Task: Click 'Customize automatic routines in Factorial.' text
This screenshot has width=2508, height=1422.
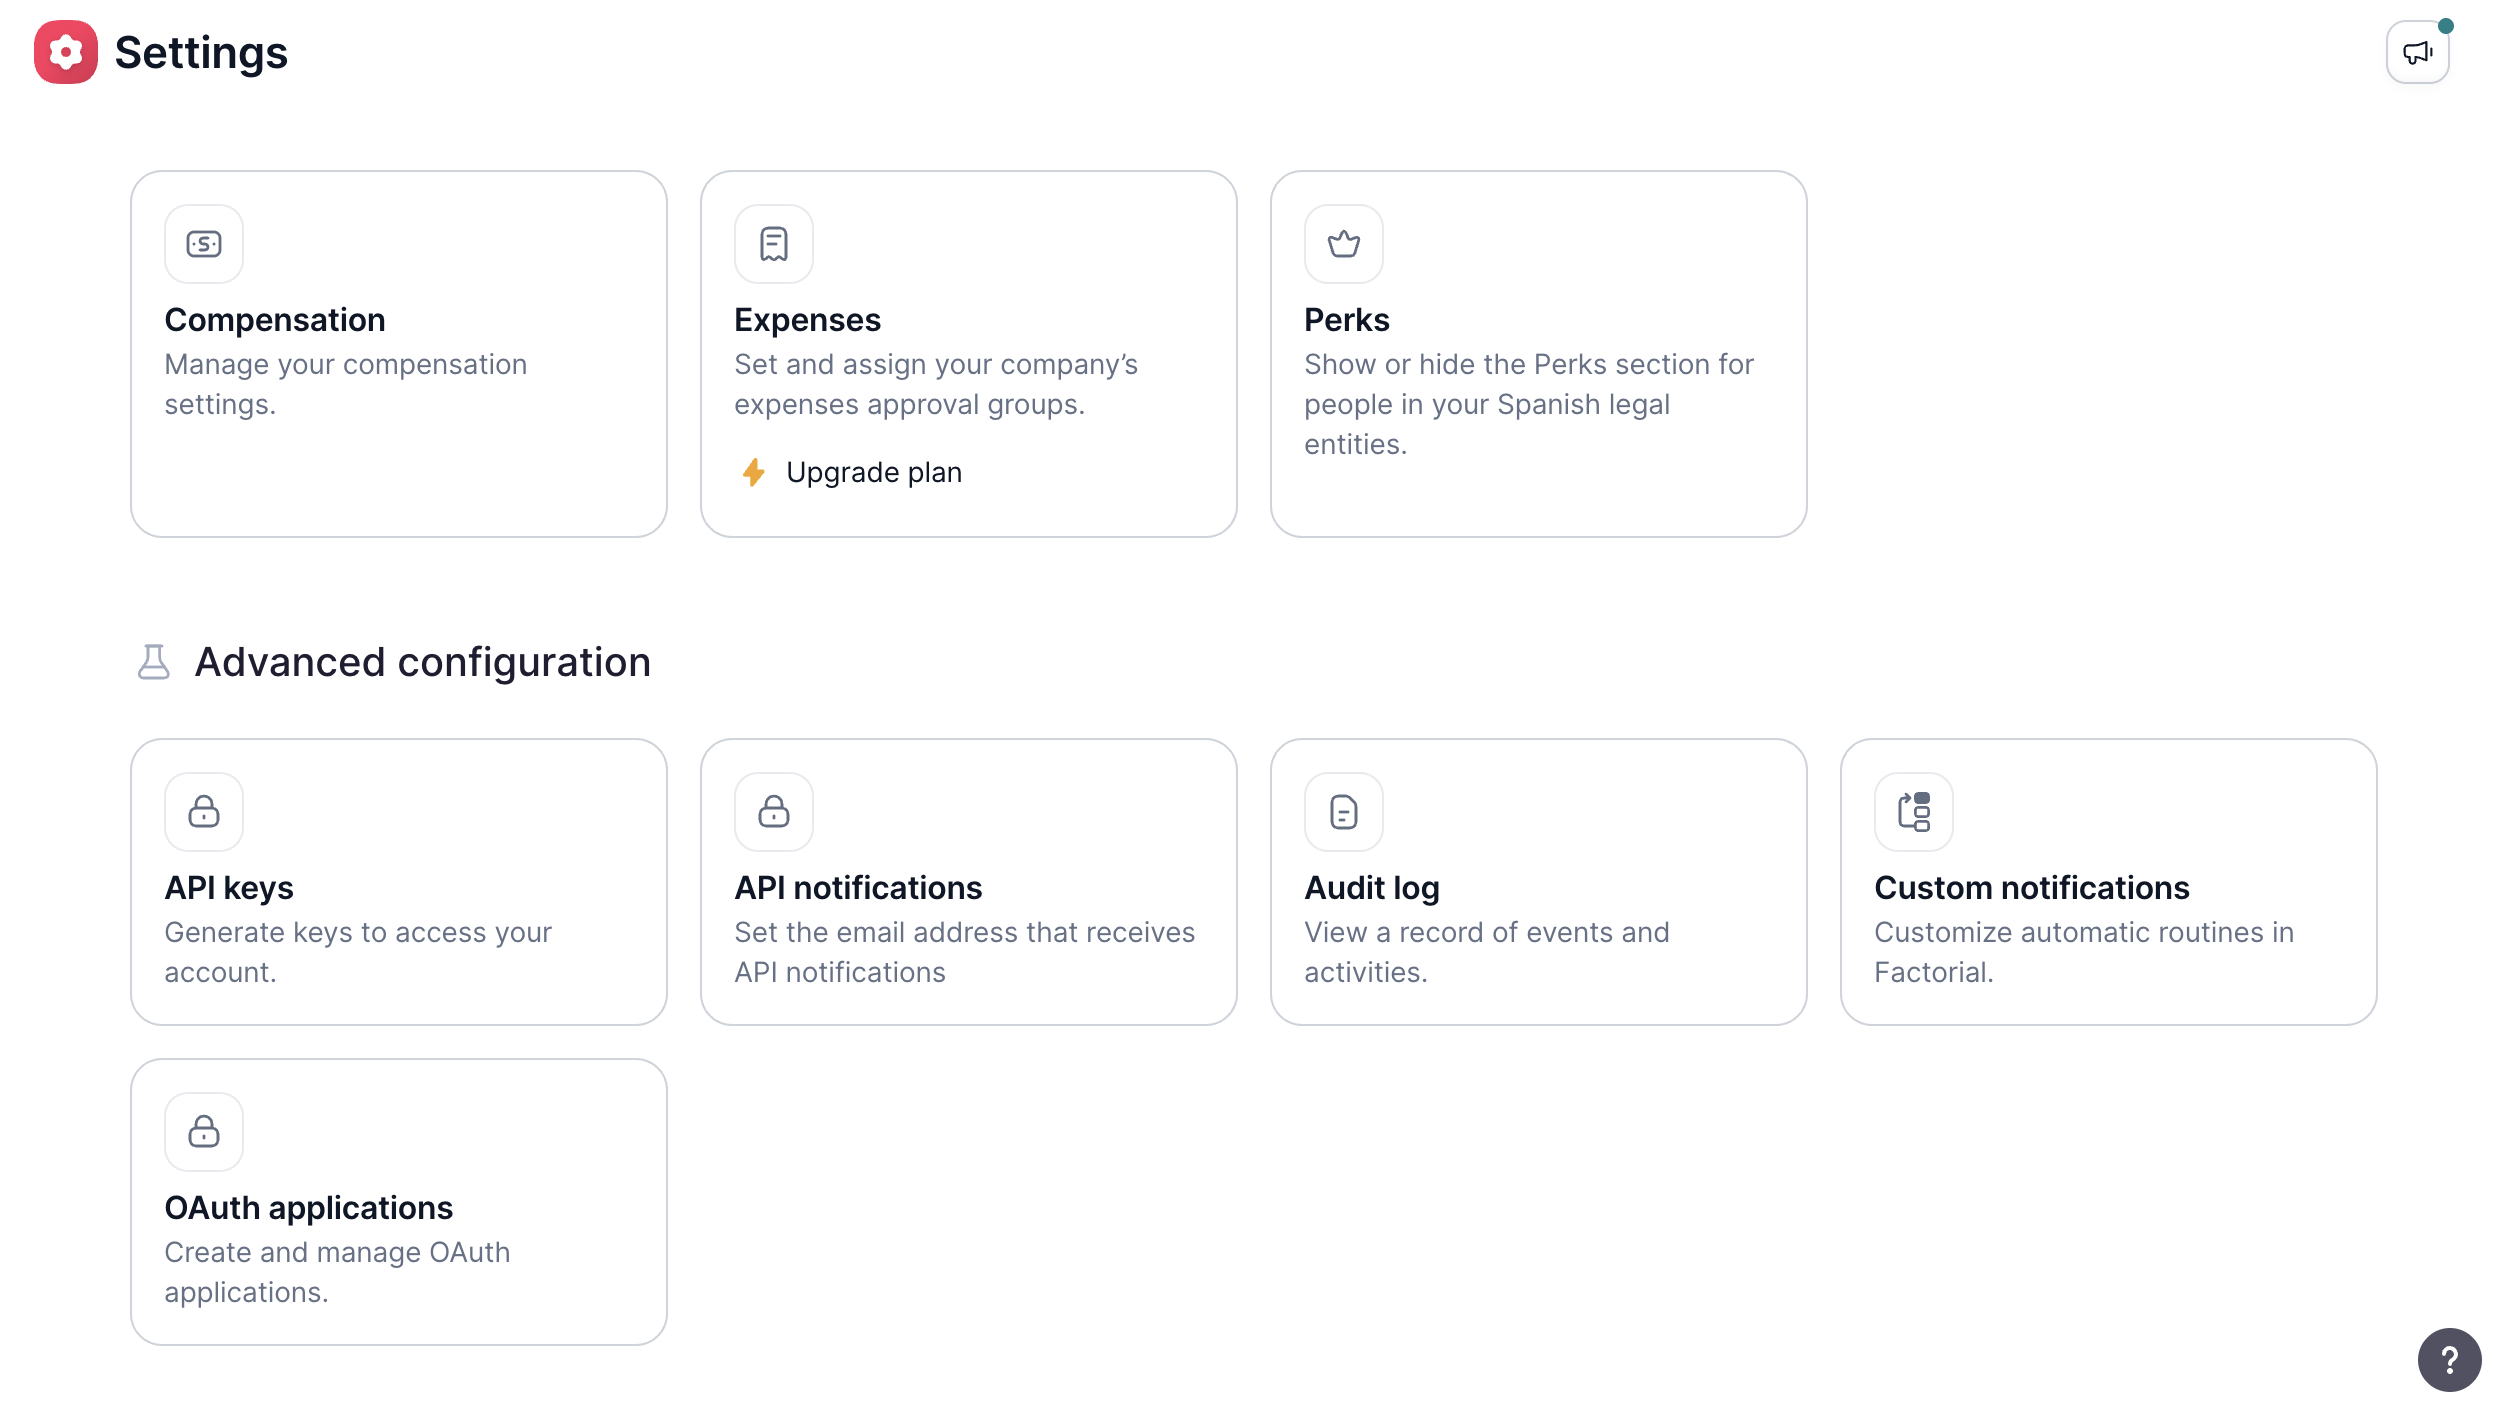Action: tap(2084, 952)
